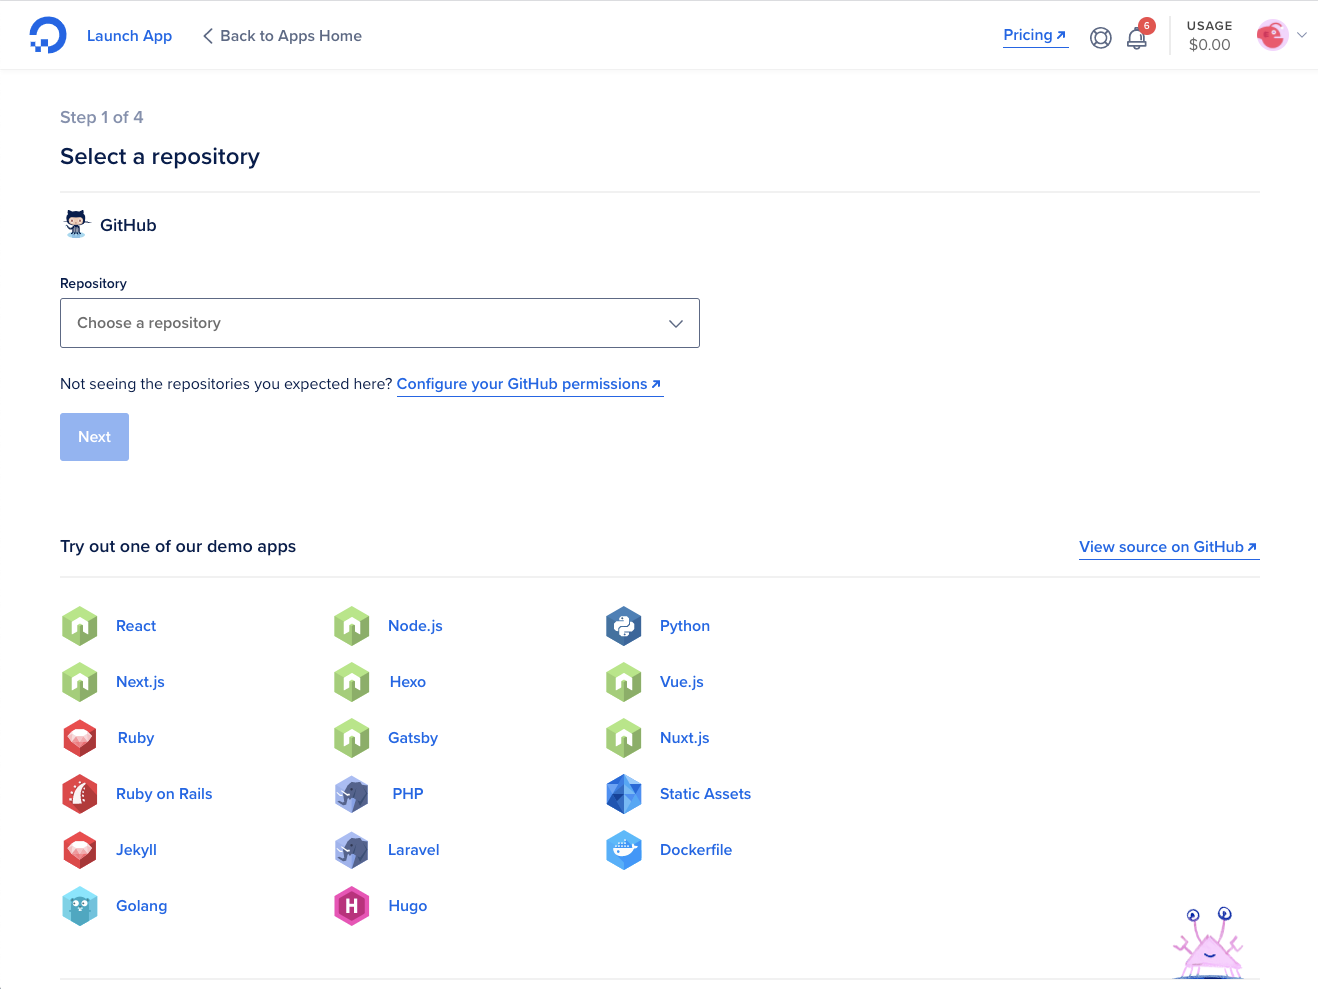Click the Ruby gem icon
This screenshot has width=1318, height=989.
(80, 738)
